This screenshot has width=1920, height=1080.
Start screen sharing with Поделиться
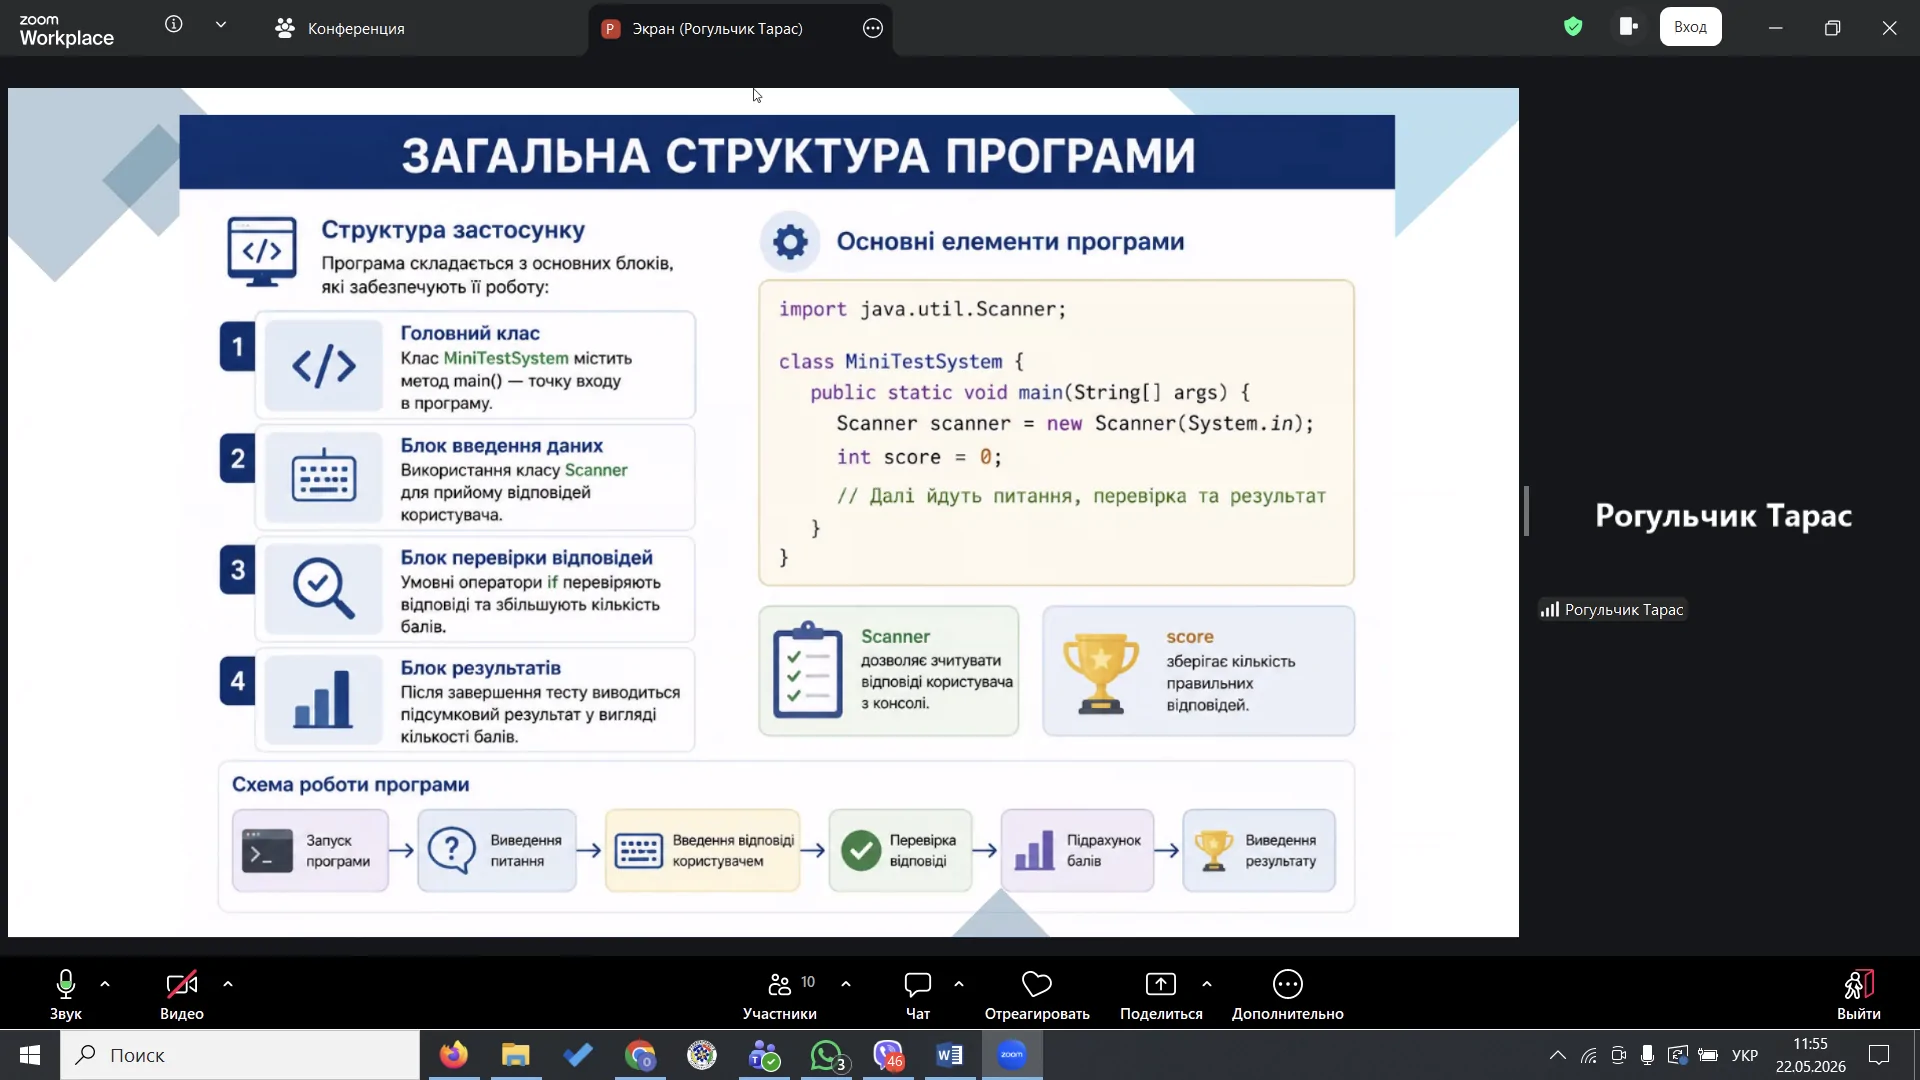(x=1161, y=995)
